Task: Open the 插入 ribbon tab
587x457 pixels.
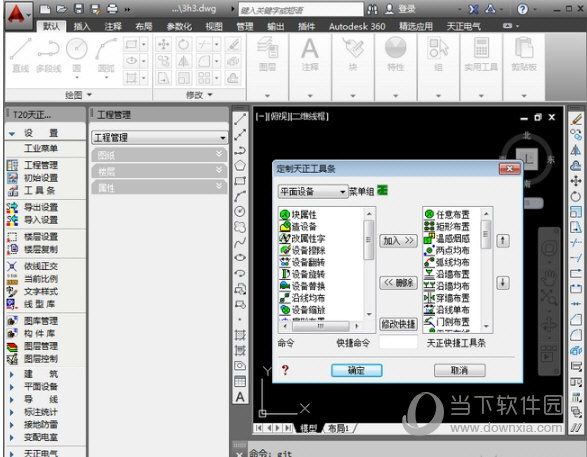Action: click(x=82, y=26)
